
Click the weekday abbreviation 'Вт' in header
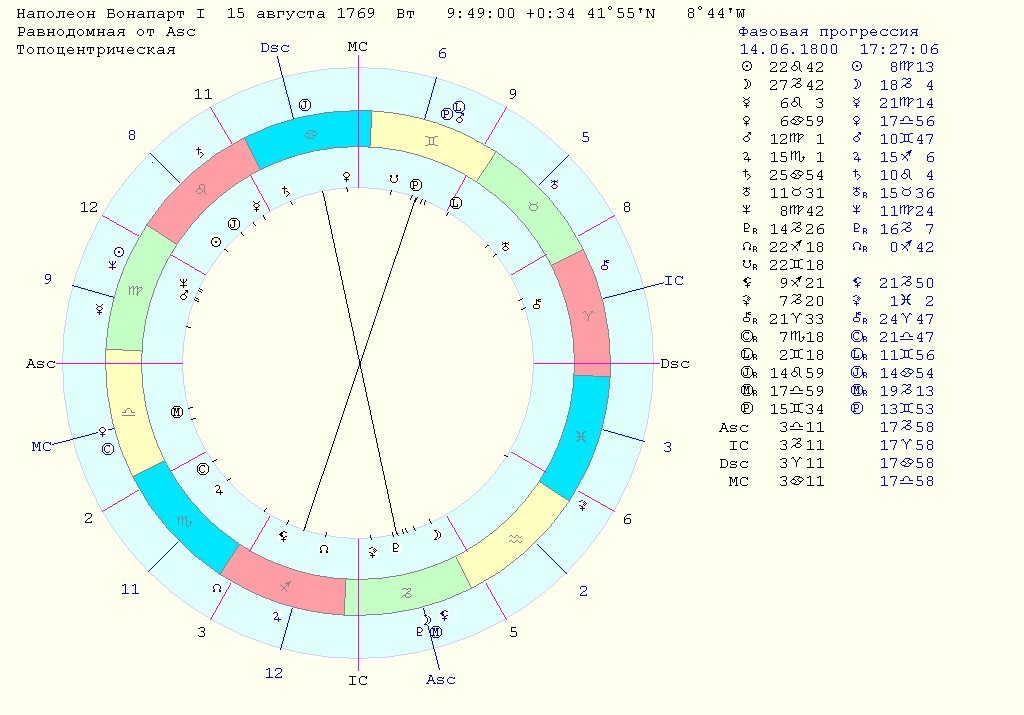[x=406, y=13]
